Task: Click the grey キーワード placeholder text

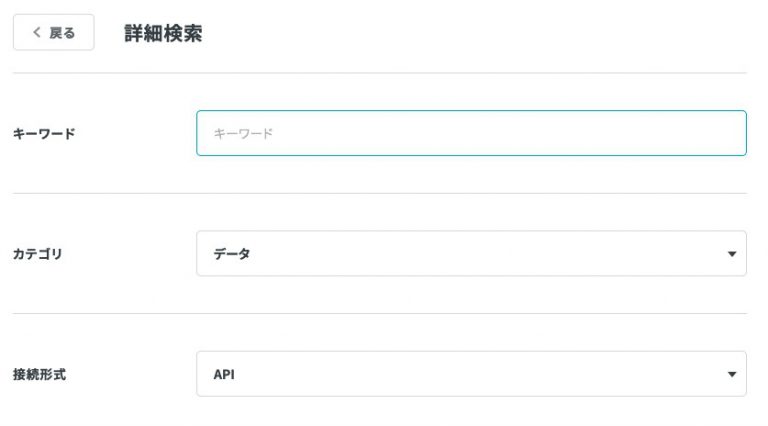Action: 243,133
